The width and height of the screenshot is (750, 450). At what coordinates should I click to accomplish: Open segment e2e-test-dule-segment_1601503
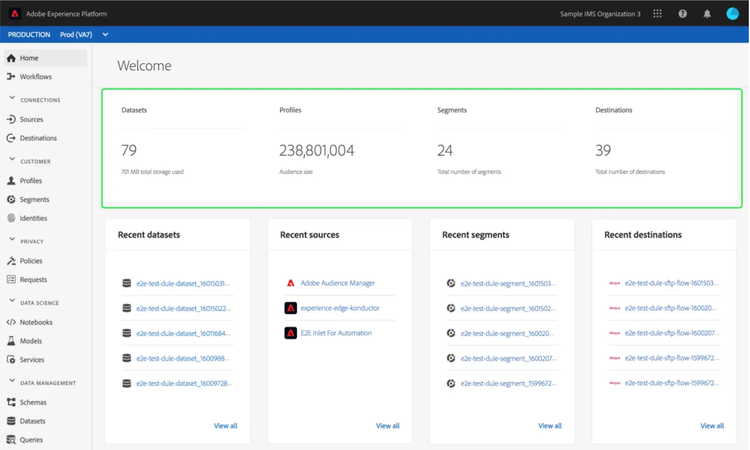click(508, 284)
